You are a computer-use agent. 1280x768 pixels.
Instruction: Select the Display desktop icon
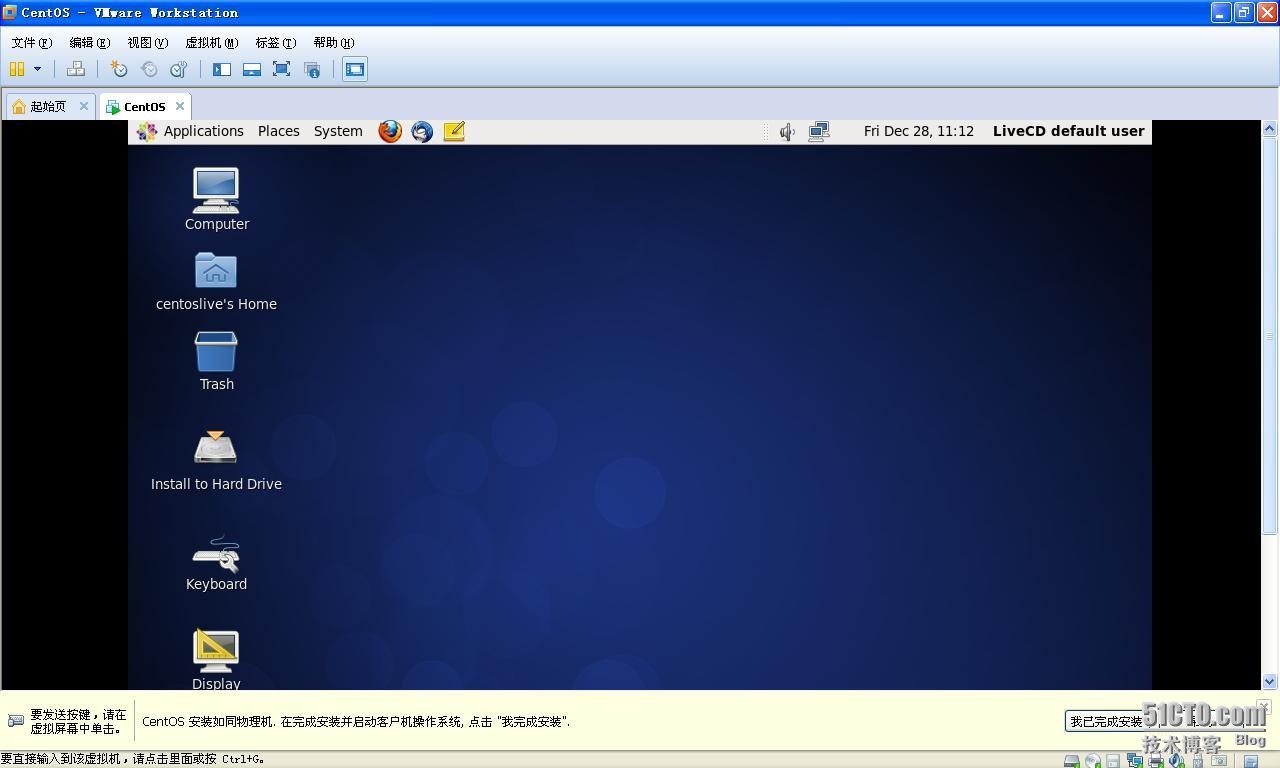(216, 659)
